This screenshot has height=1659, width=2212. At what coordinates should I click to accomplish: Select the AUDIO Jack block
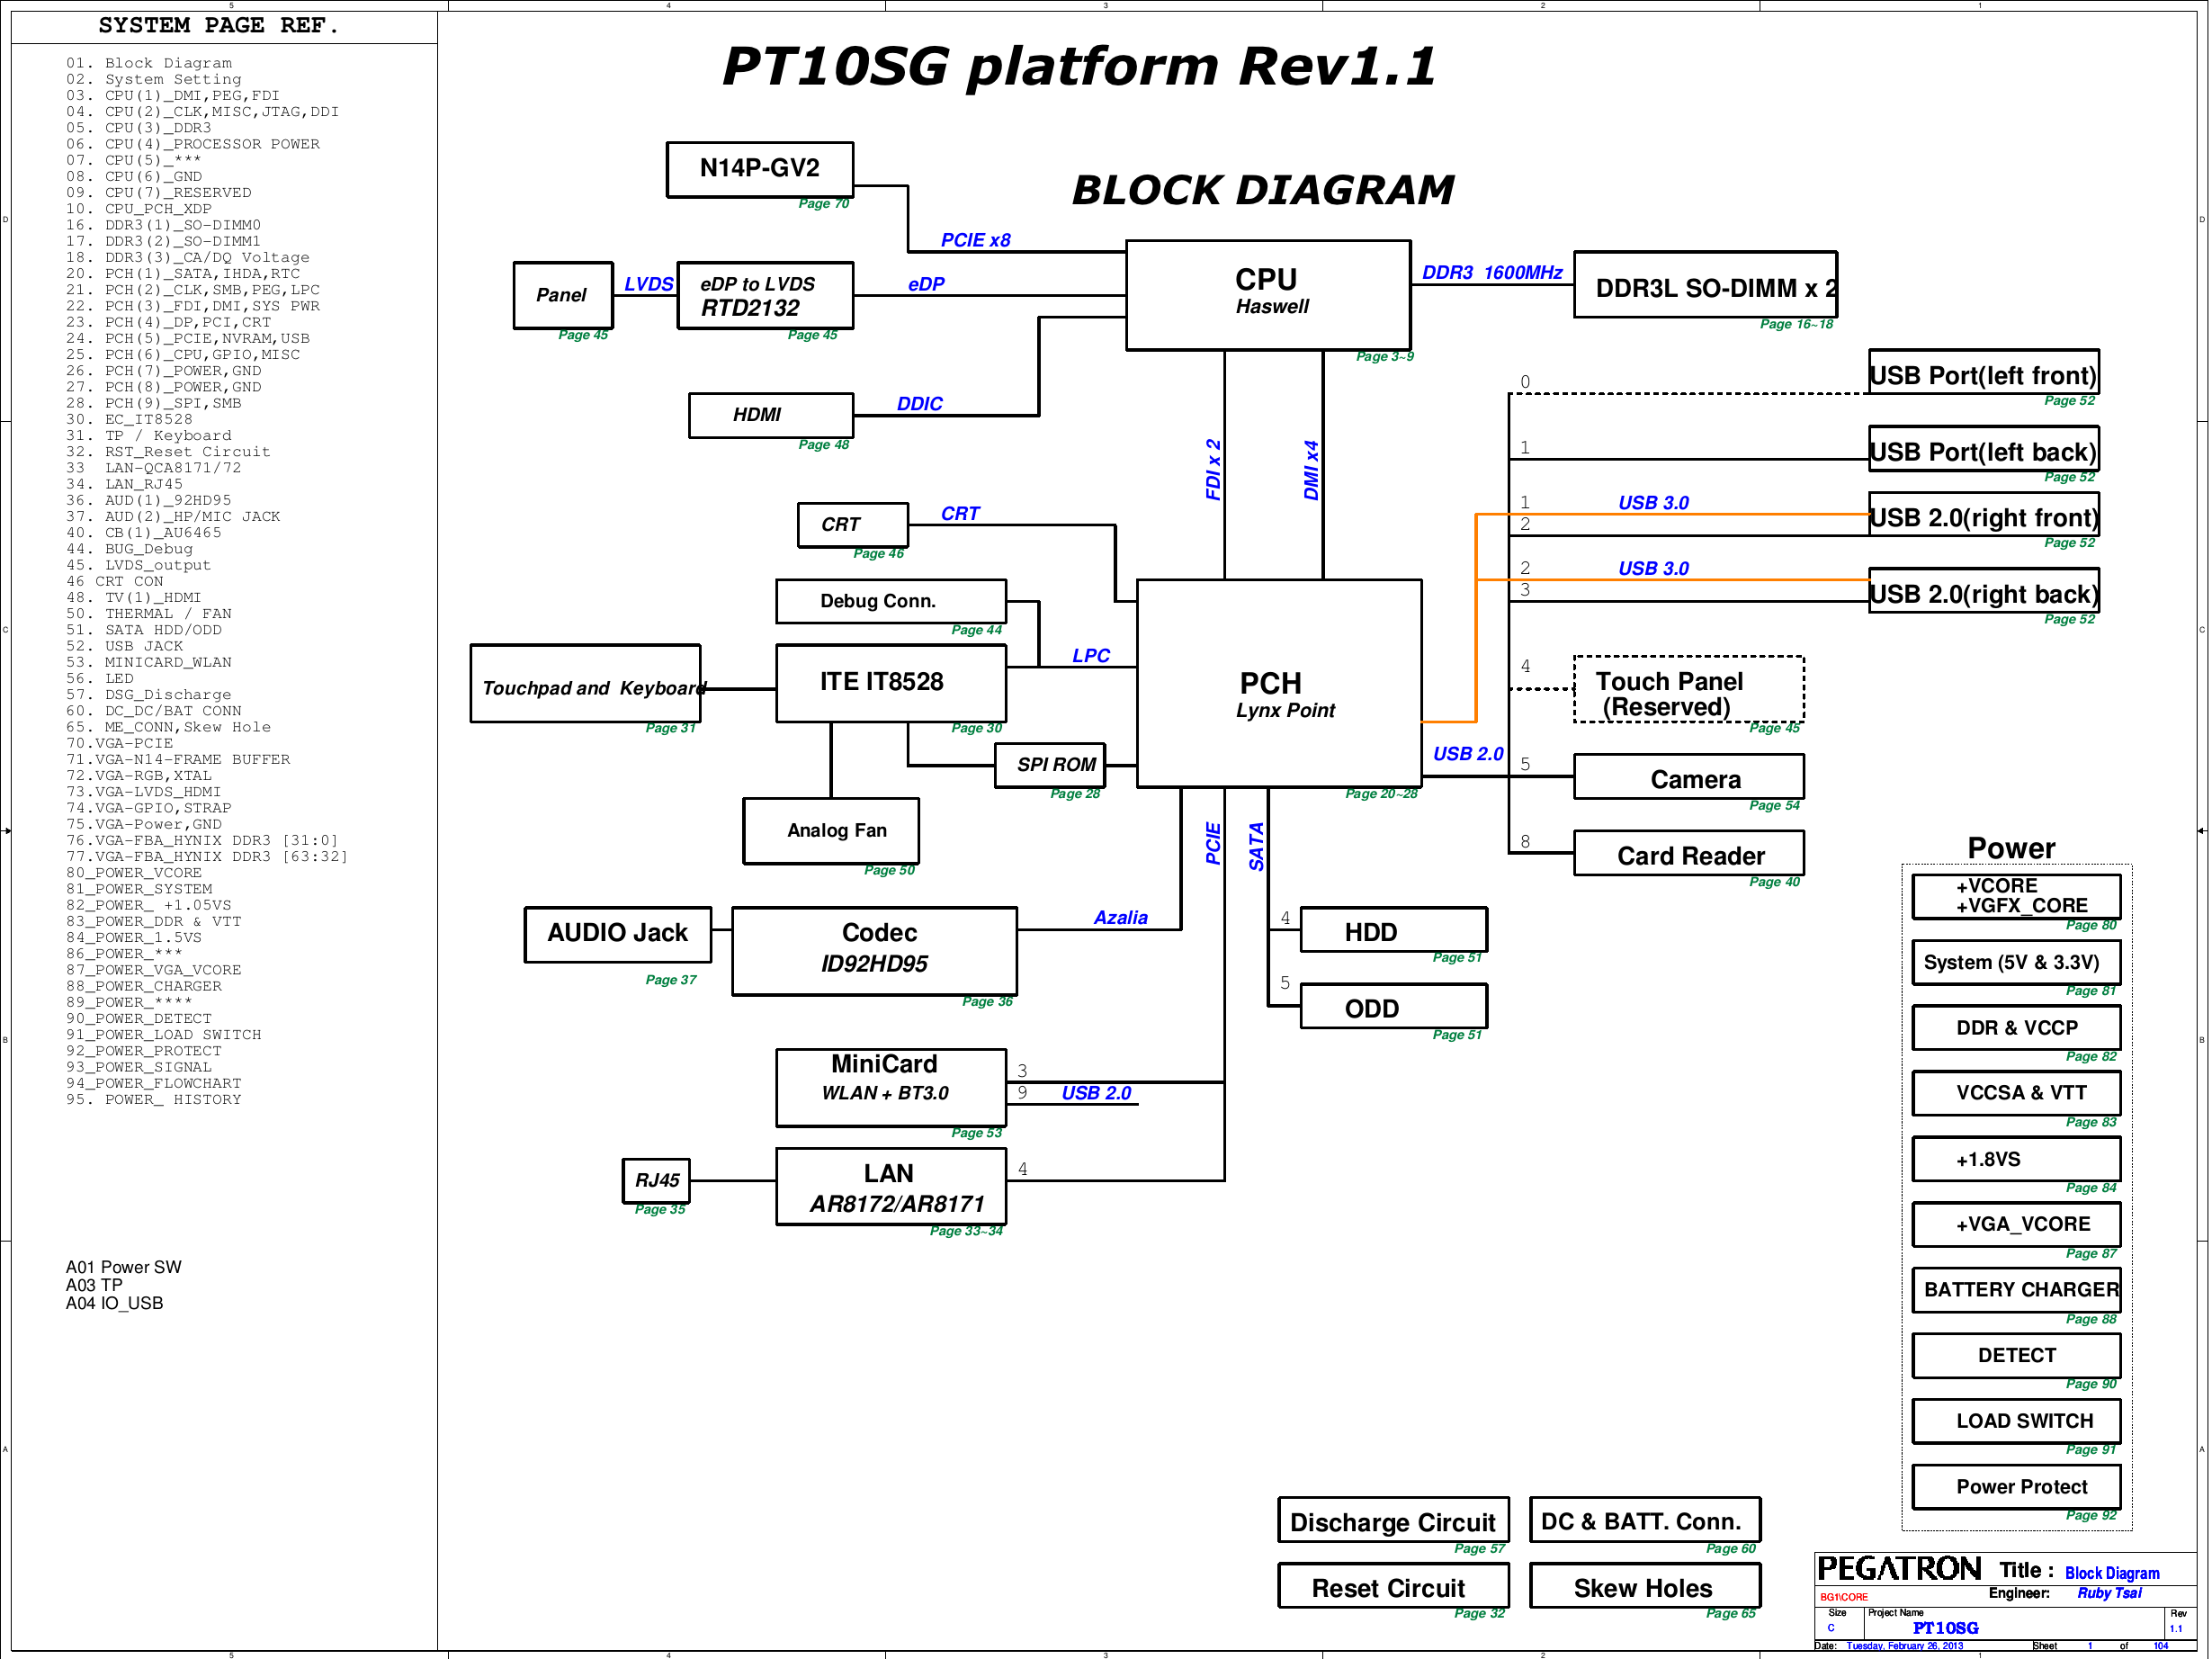(x=618, y=935)
